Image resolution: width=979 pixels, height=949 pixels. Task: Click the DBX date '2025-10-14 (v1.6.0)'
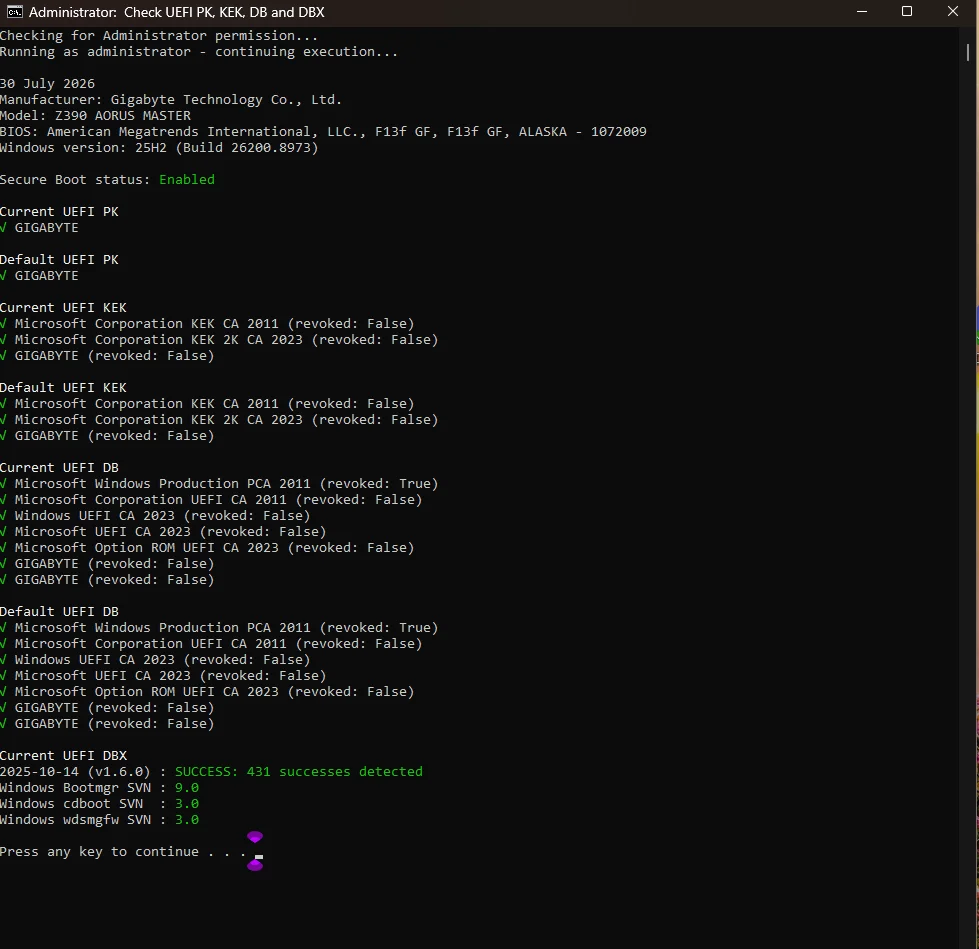click(75, 772)
